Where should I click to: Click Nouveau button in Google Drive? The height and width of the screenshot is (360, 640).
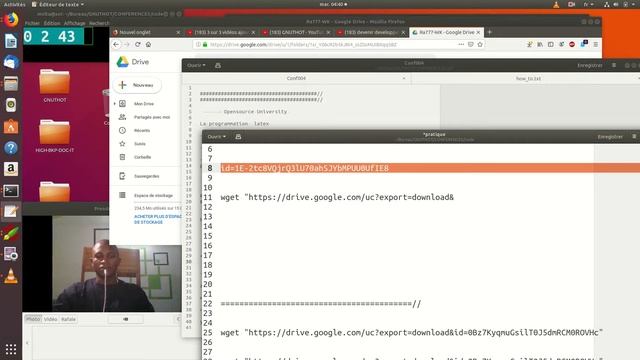pyautogui.click(x=137, y=85)
